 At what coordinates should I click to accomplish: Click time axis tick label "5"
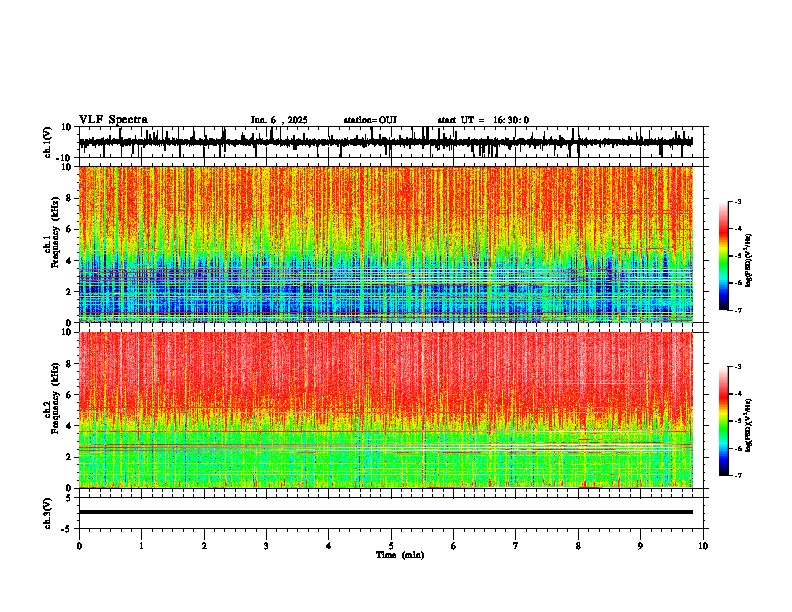[391, 546]
